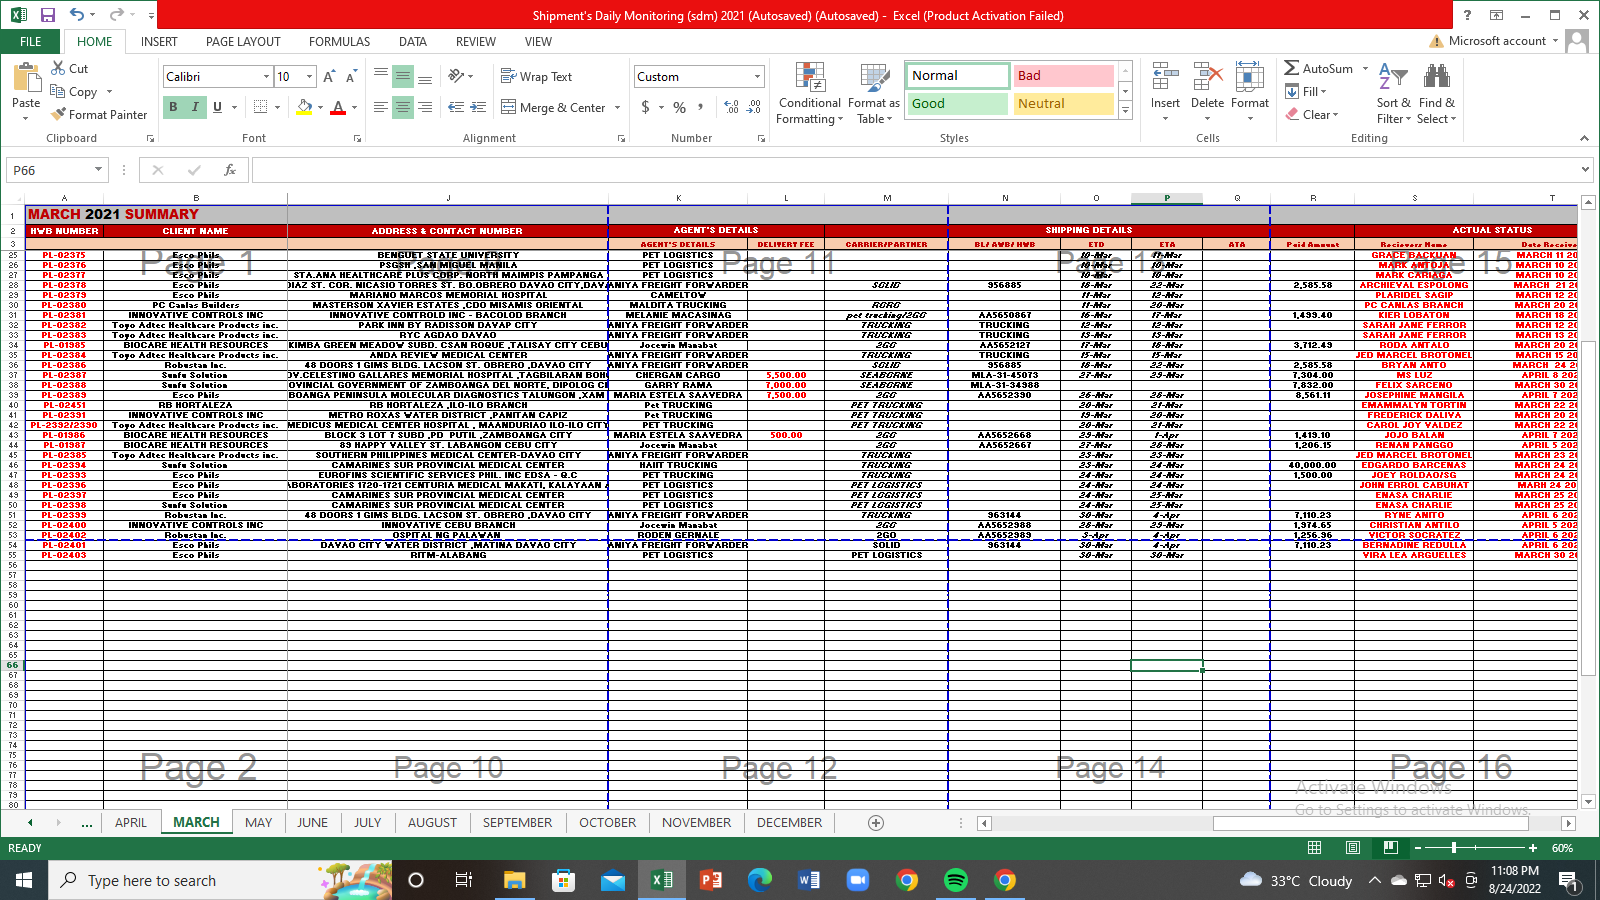Open the DECEMBER worksheet tab
The height and width of the screenshot is (900, 1600).
[x=789, y=823]
